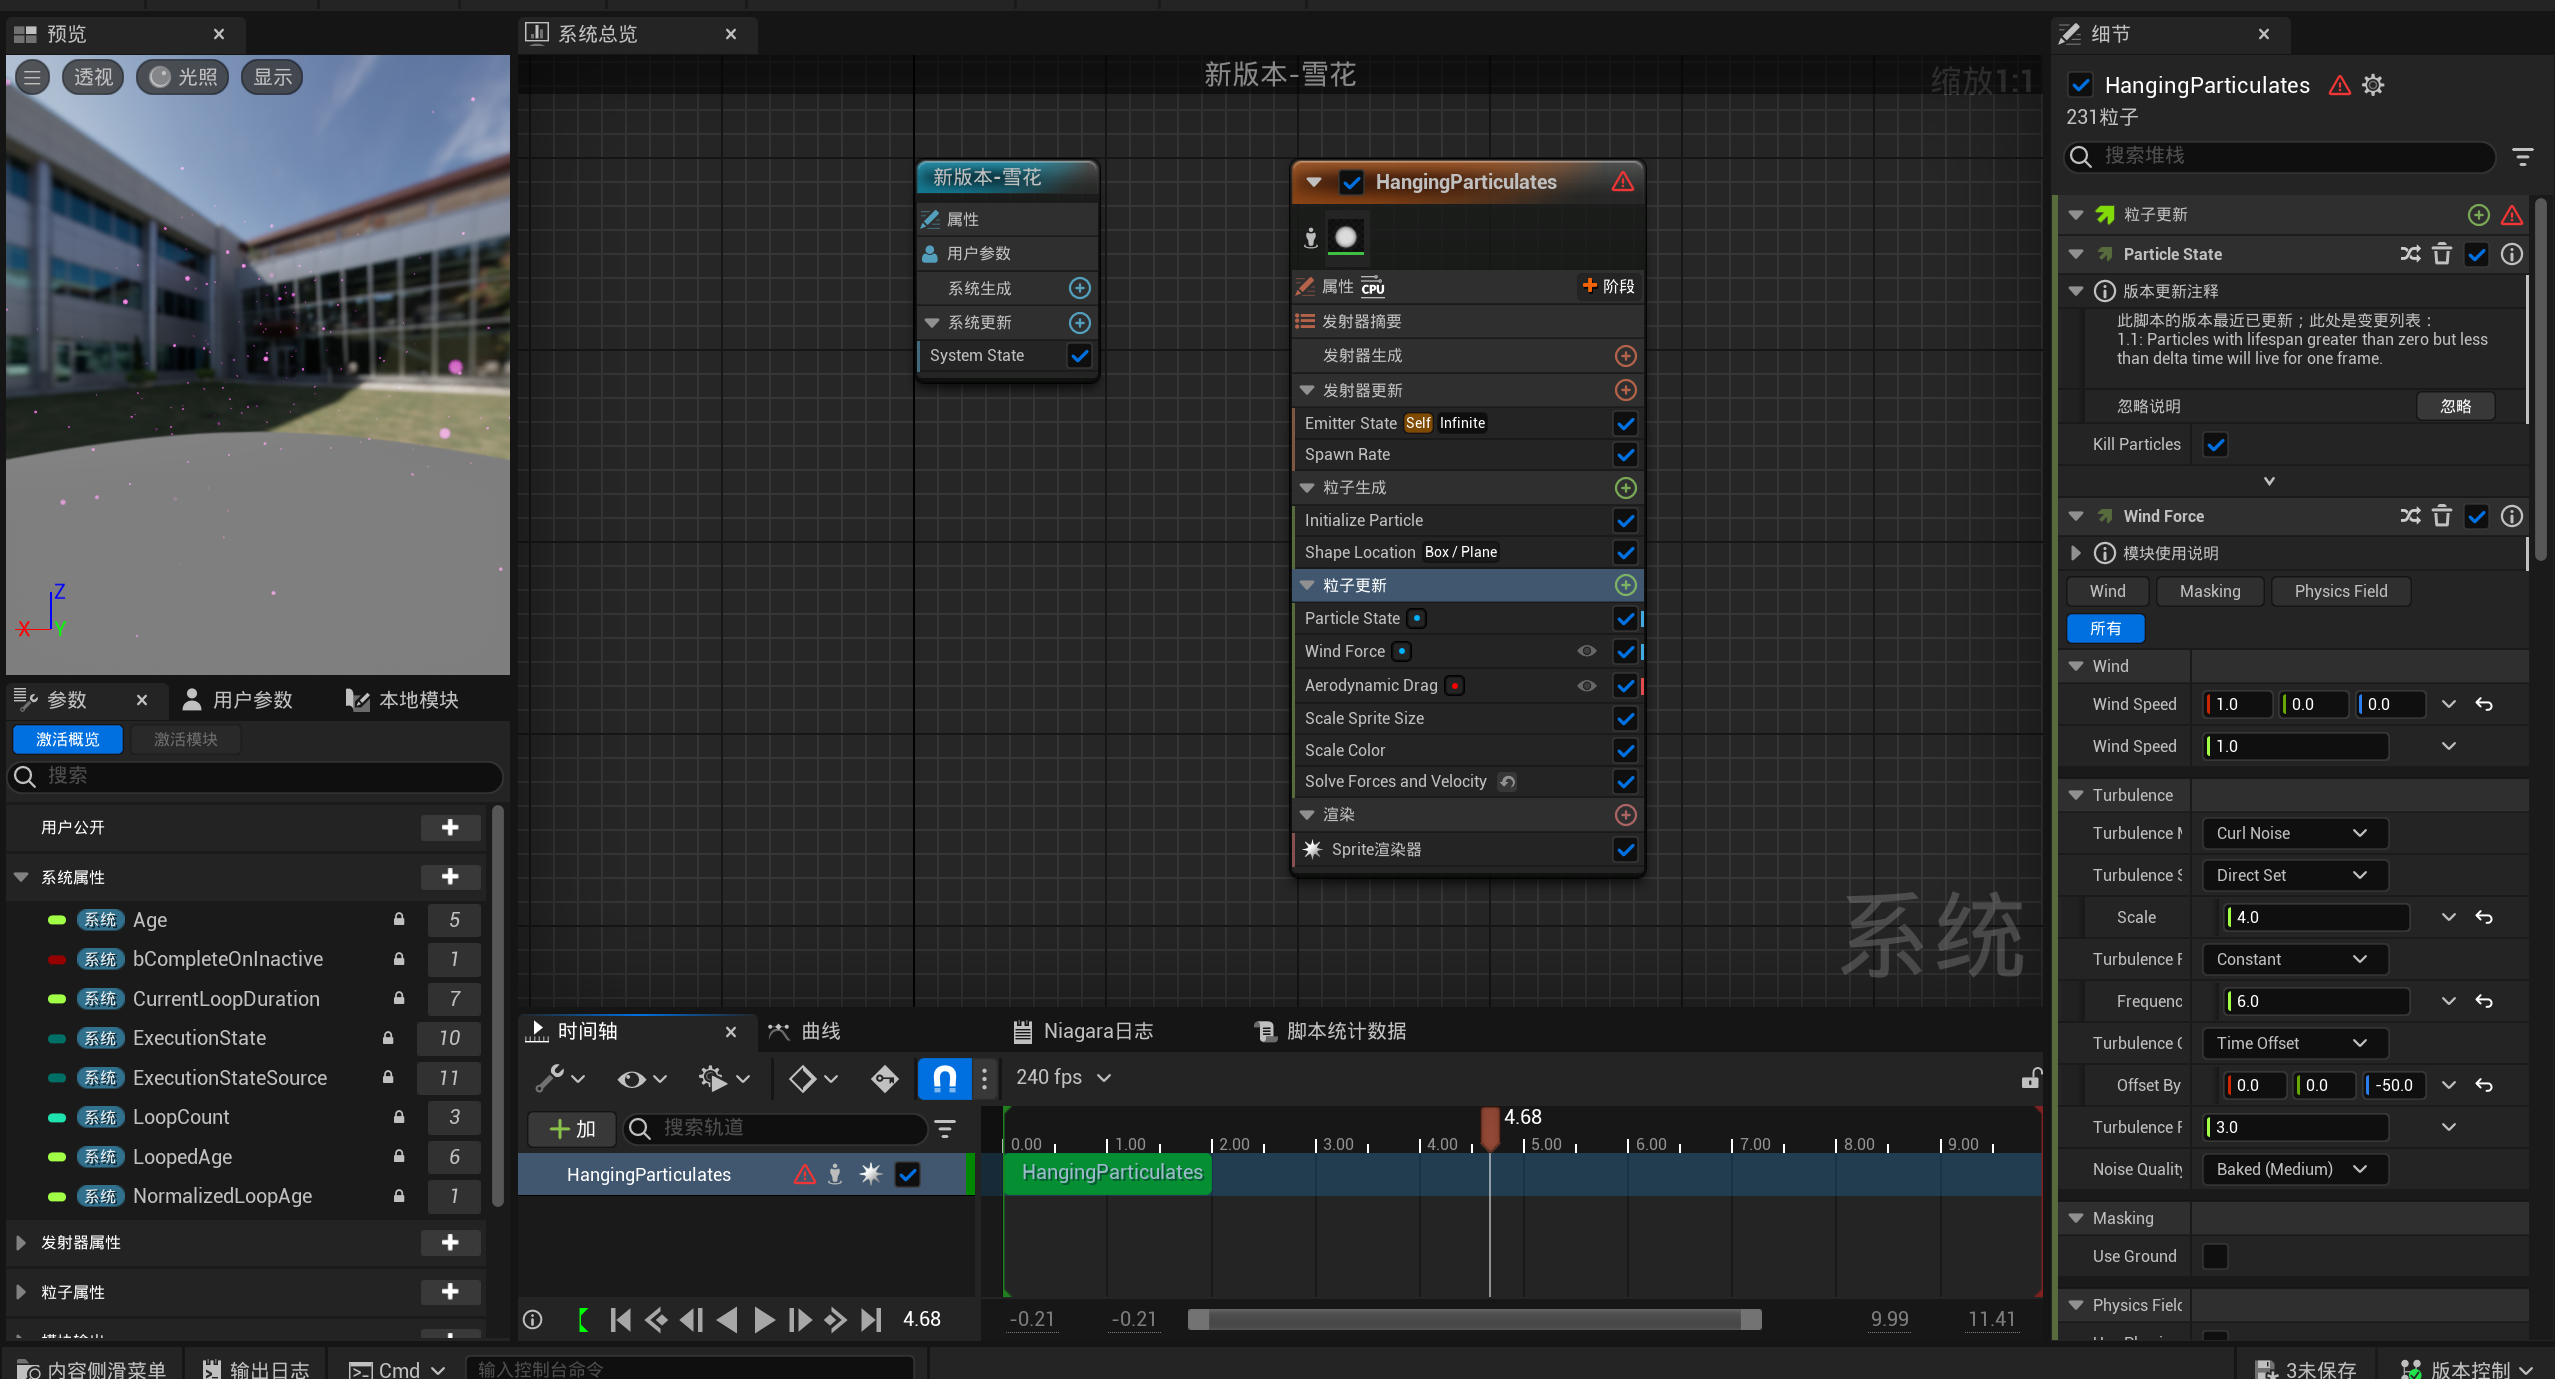Viewport: 2555px width, 1379px height.
Task: Add module to 粒子更新 section in emitter
Action: (1625, 585)
